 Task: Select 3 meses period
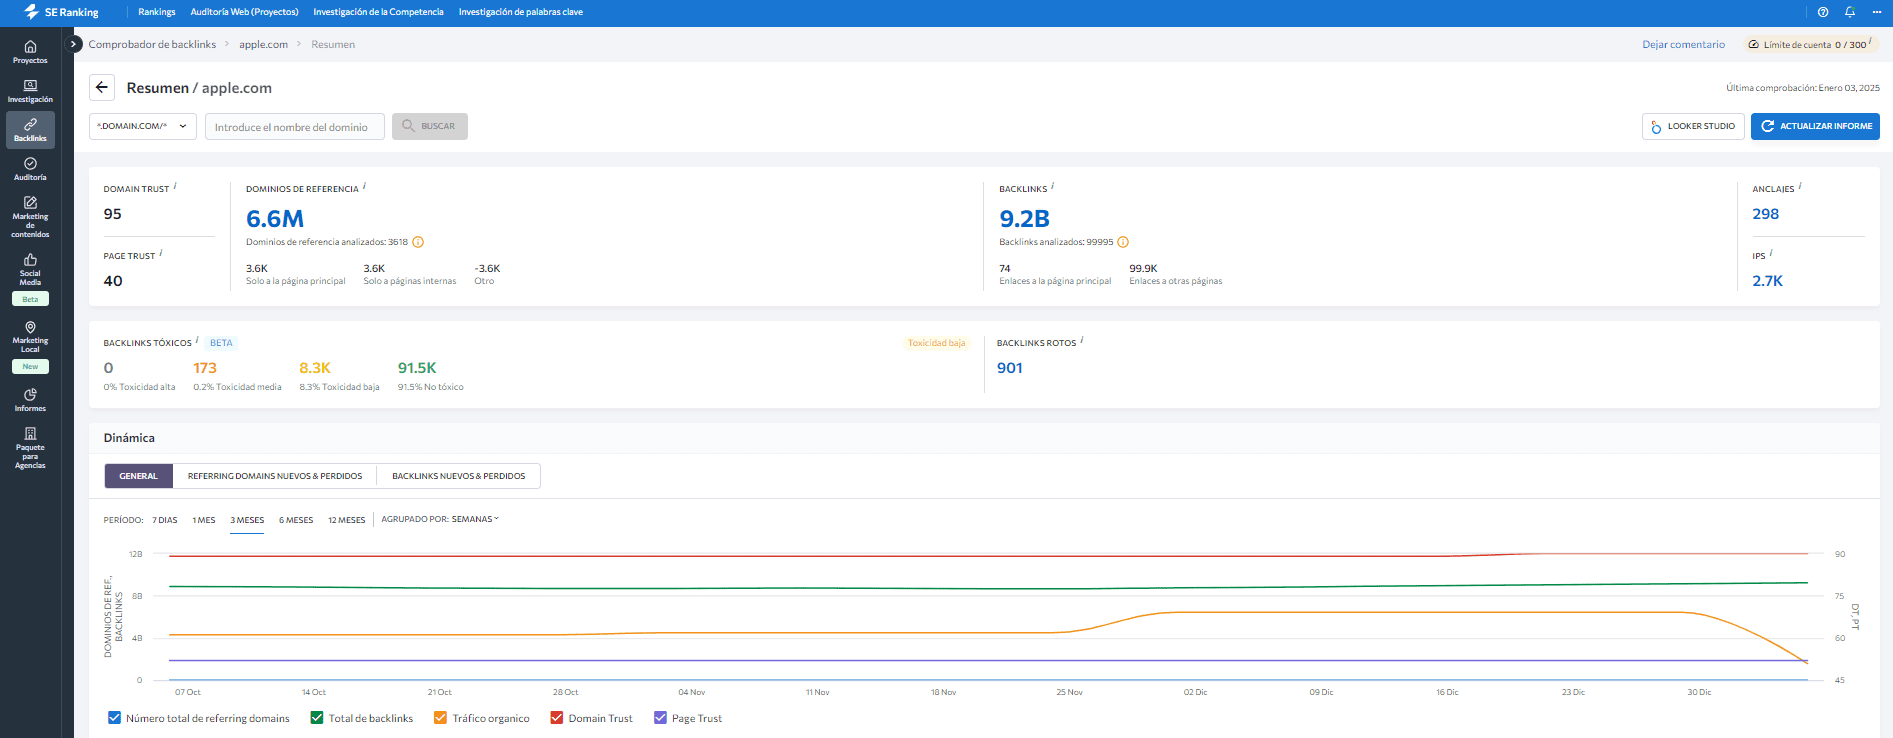click(247, 520)
